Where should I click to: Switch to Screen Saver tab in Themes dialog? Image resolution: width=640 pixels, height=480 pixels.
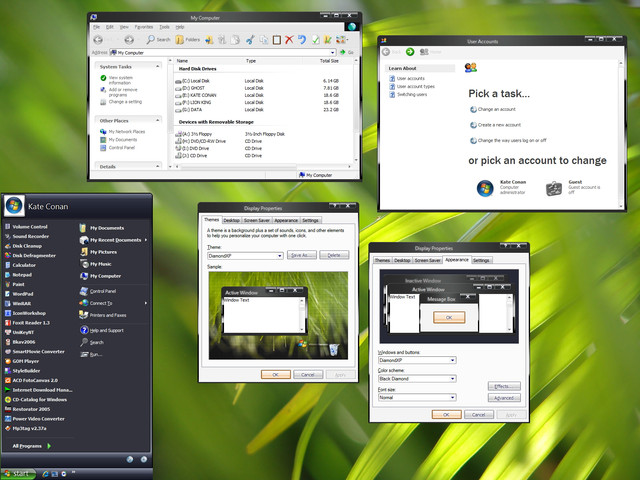(x=256, y=220)
